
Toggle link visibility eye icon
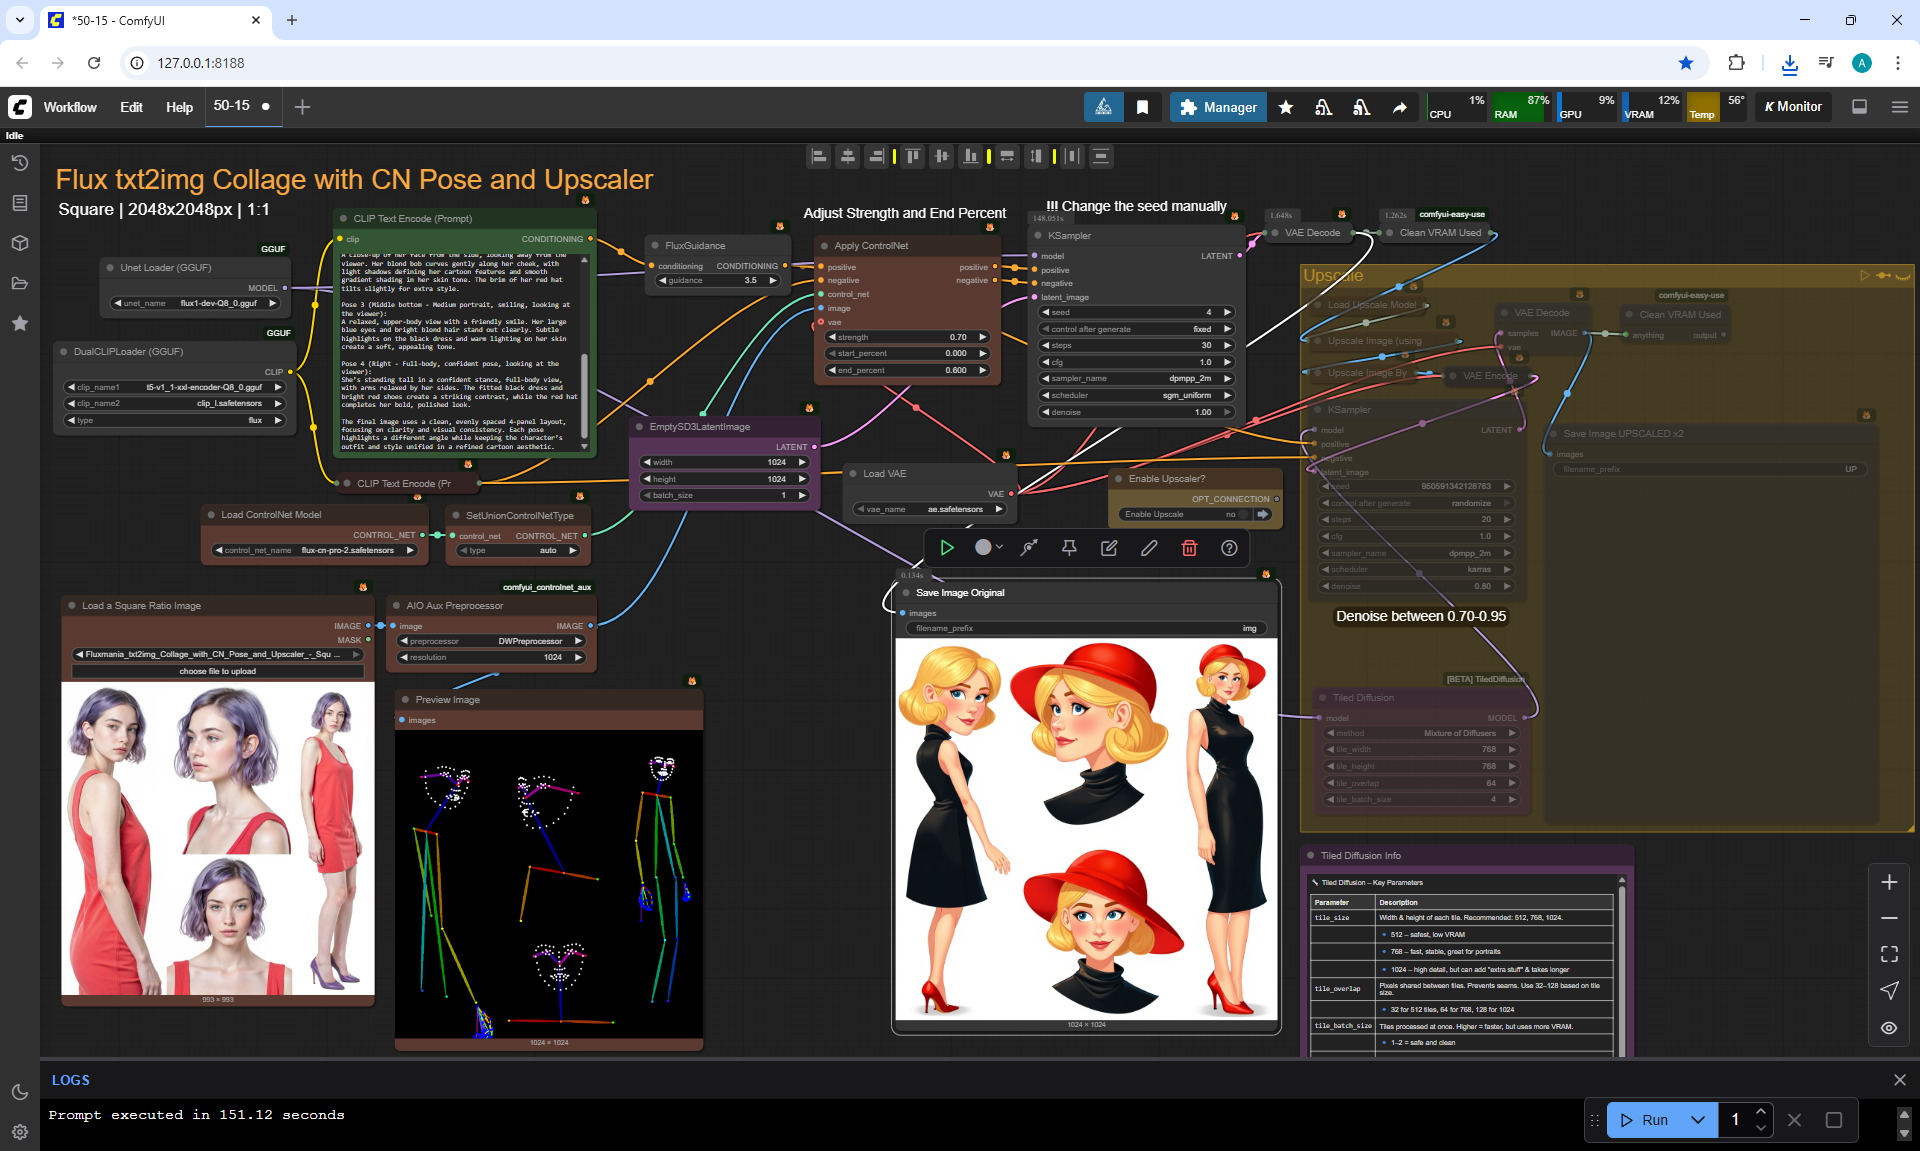pyautogui.click(x=1889, y=1028)
